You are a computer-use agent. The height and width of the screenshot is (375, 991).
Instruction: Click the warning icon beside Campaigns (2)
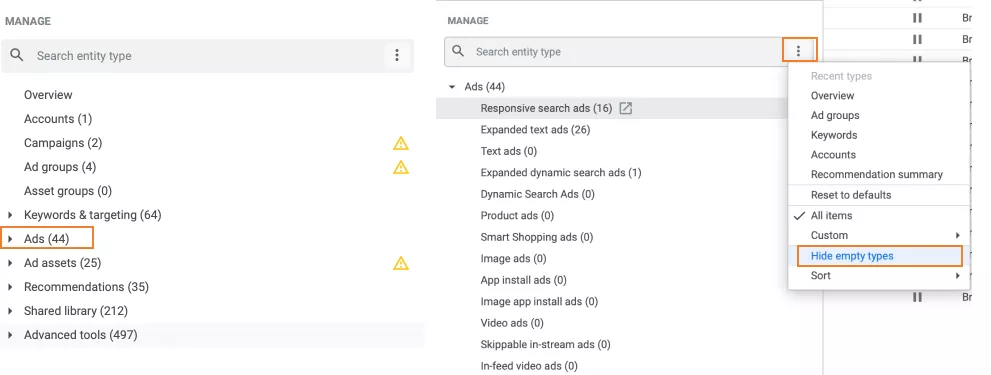tap(401, 144)
